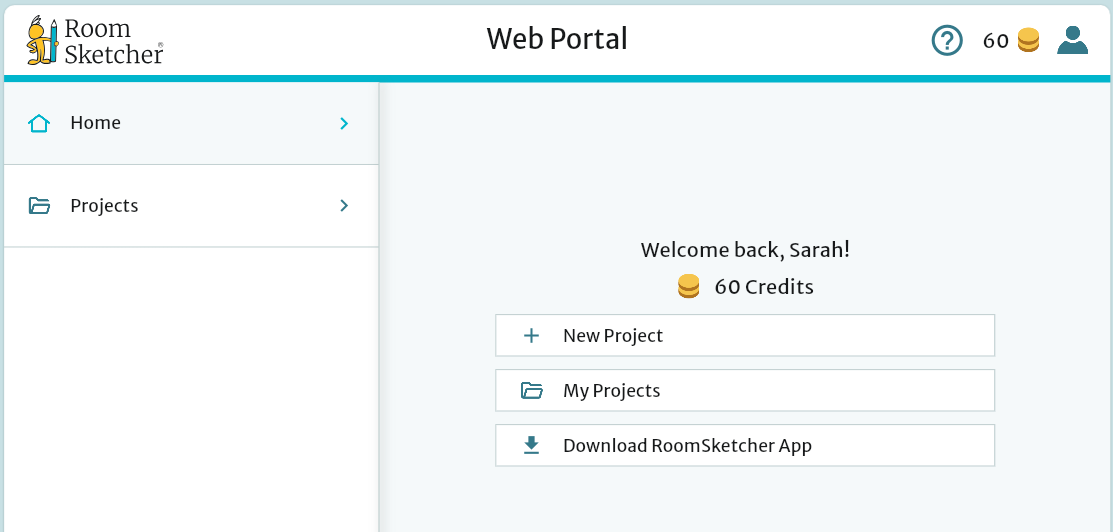The width and height of the screenshot is (1113, 532).
Task: Create a New Project
Action: click(745, 335)
